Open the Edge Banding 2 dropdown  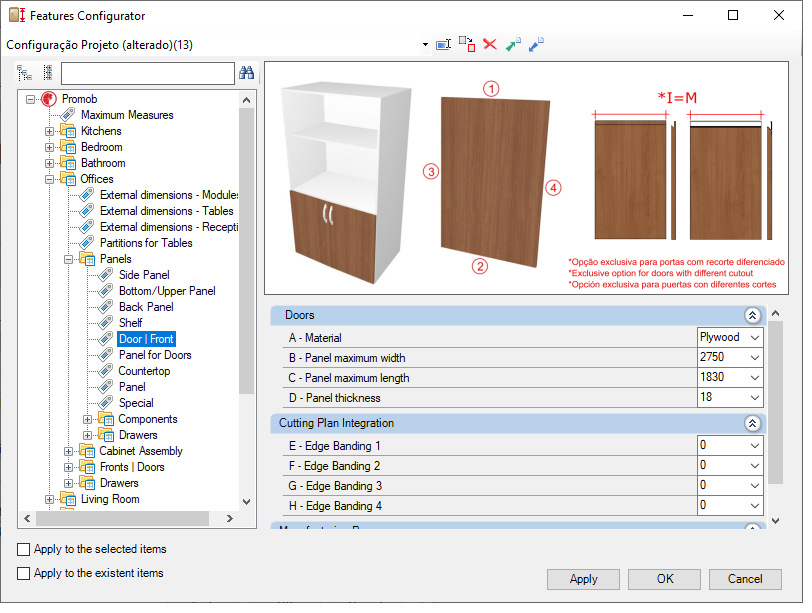[x=755, y=466]
